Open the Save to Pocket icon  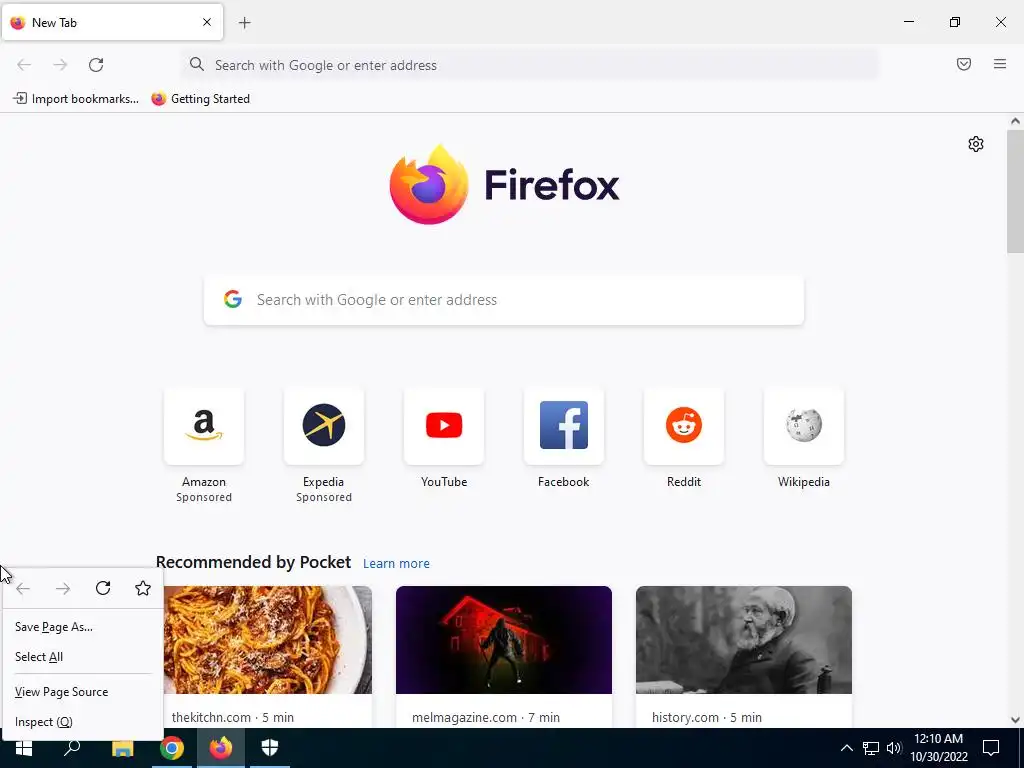963,64
